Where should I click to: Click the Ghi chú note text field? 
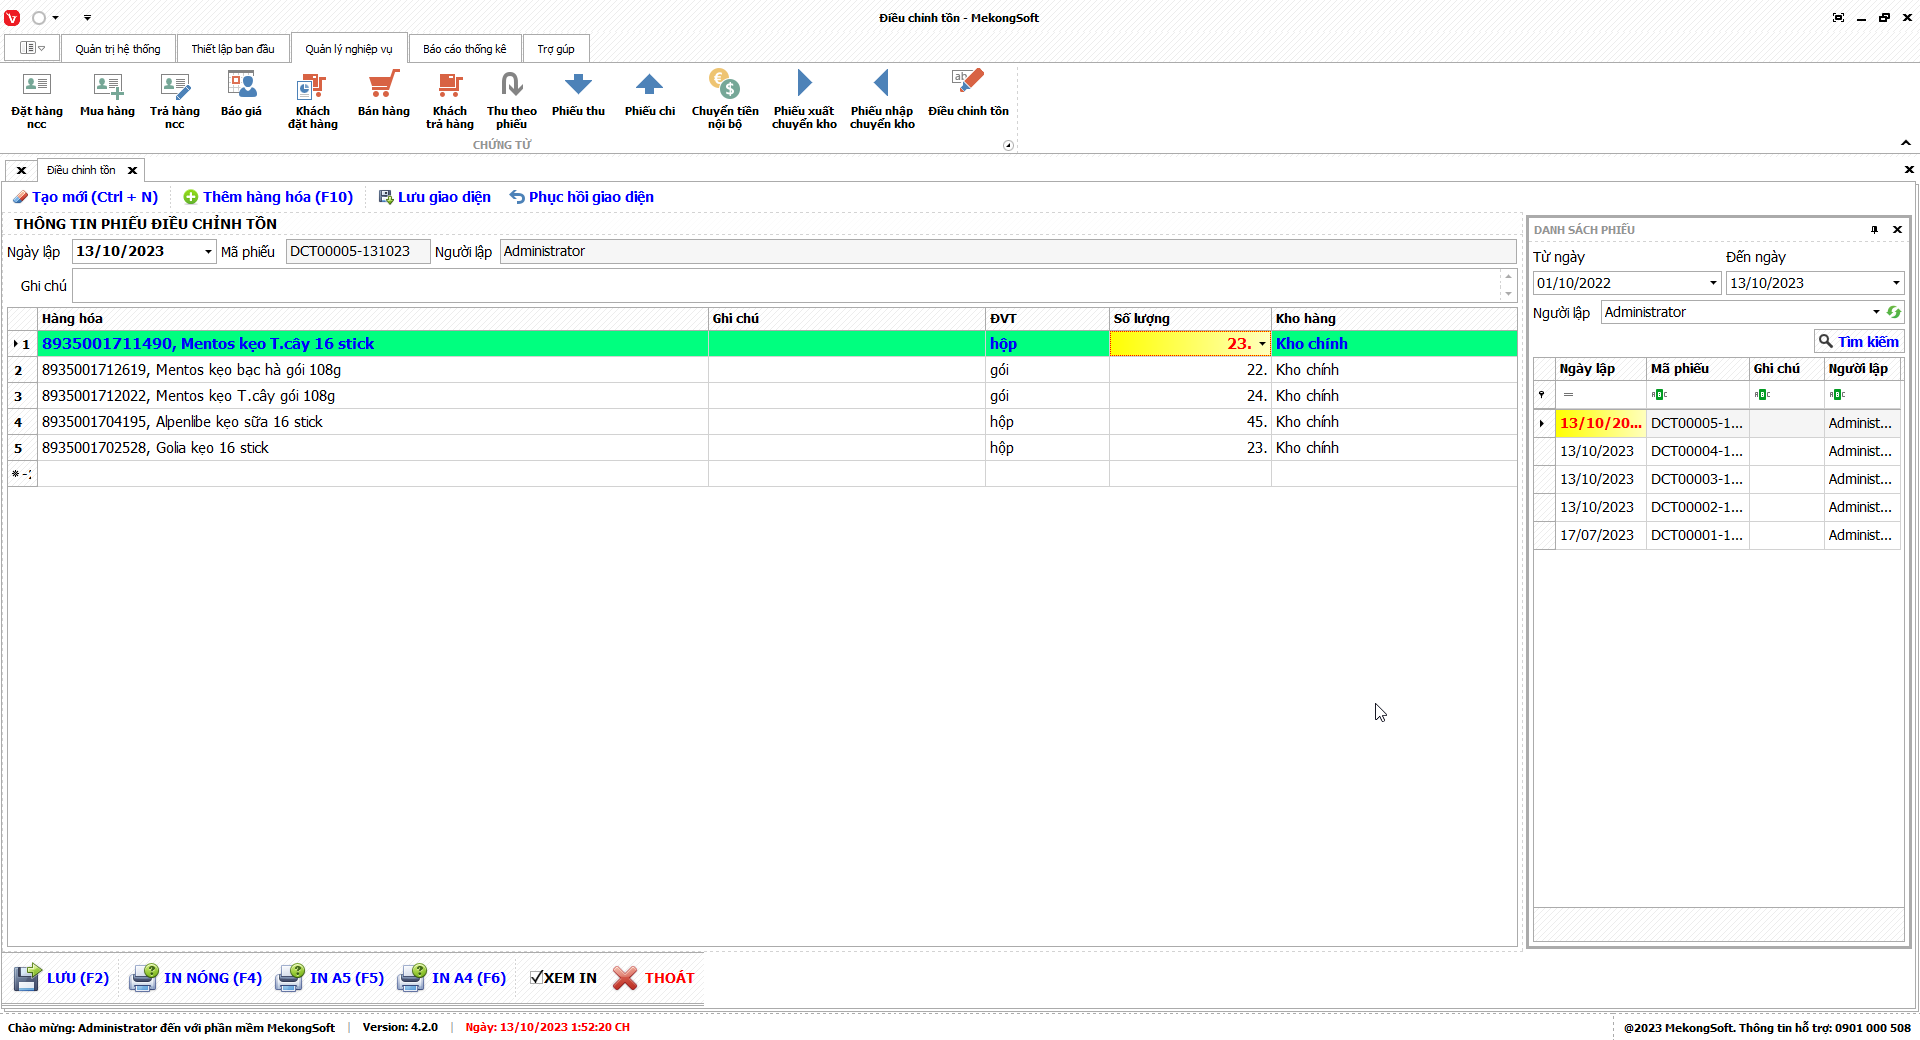click(785, 286)
